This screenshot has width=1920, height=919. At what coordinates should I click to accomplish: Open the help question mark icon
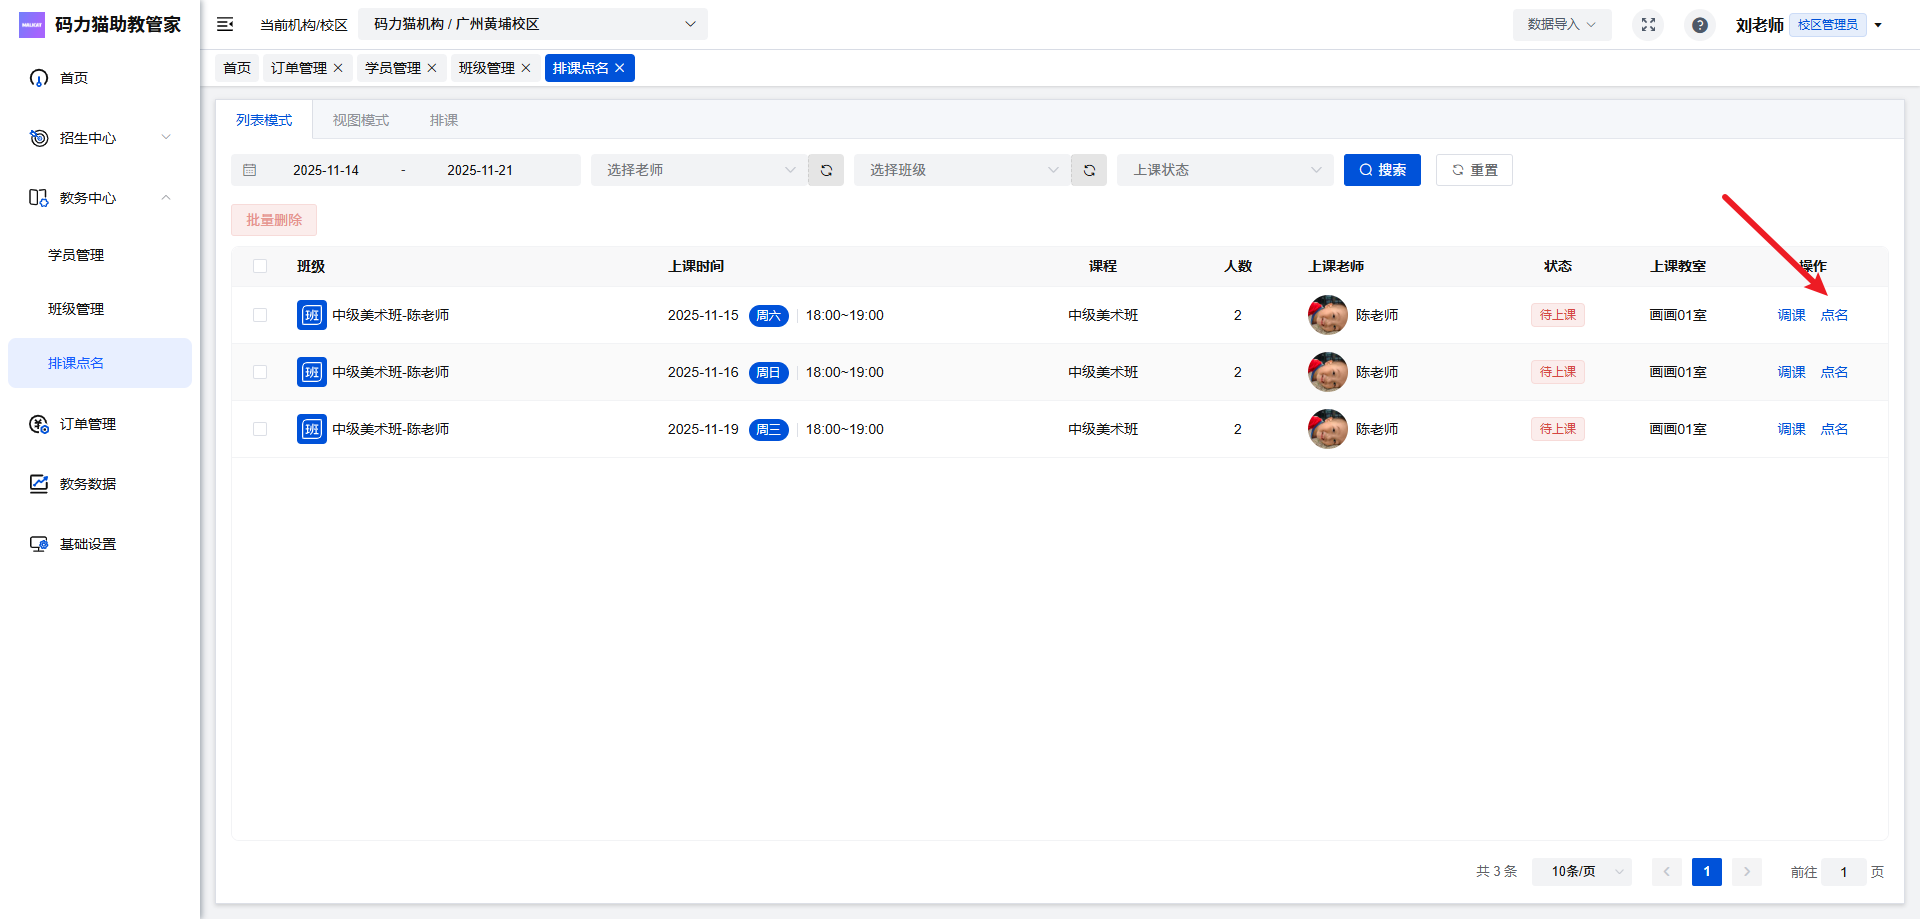pos(1699,25)
